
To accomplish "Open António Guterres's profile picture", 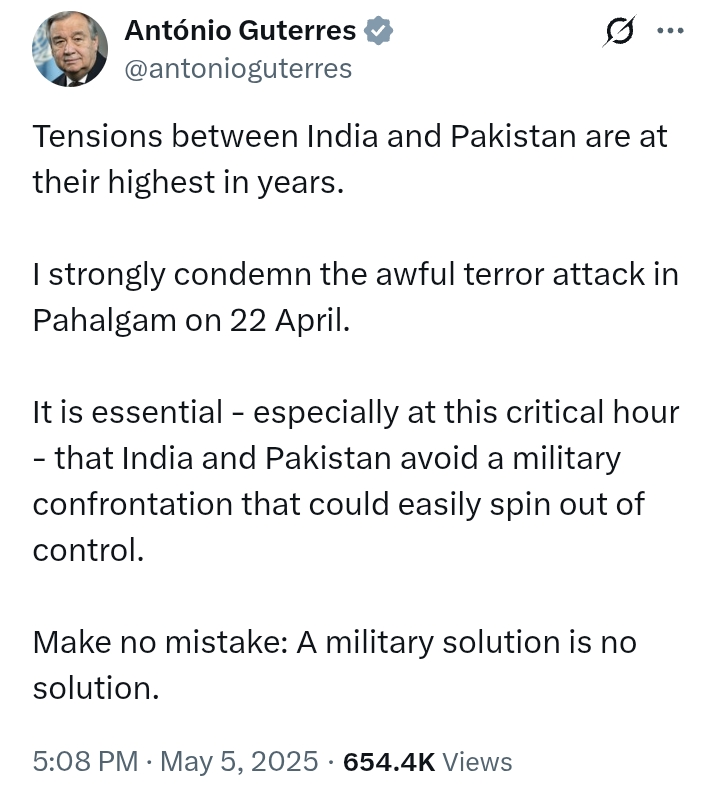I will [x=69, y=49].
